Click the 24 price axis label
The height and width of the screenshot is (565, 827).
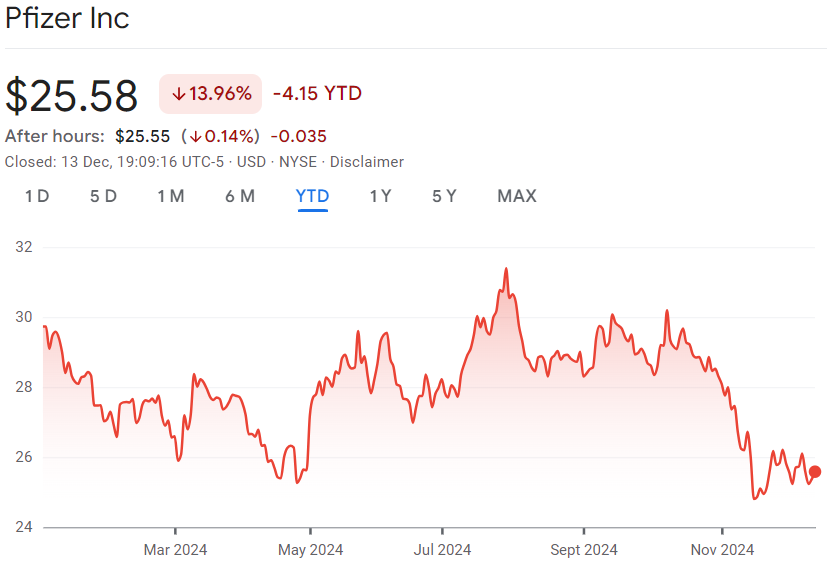coord(24,527)
